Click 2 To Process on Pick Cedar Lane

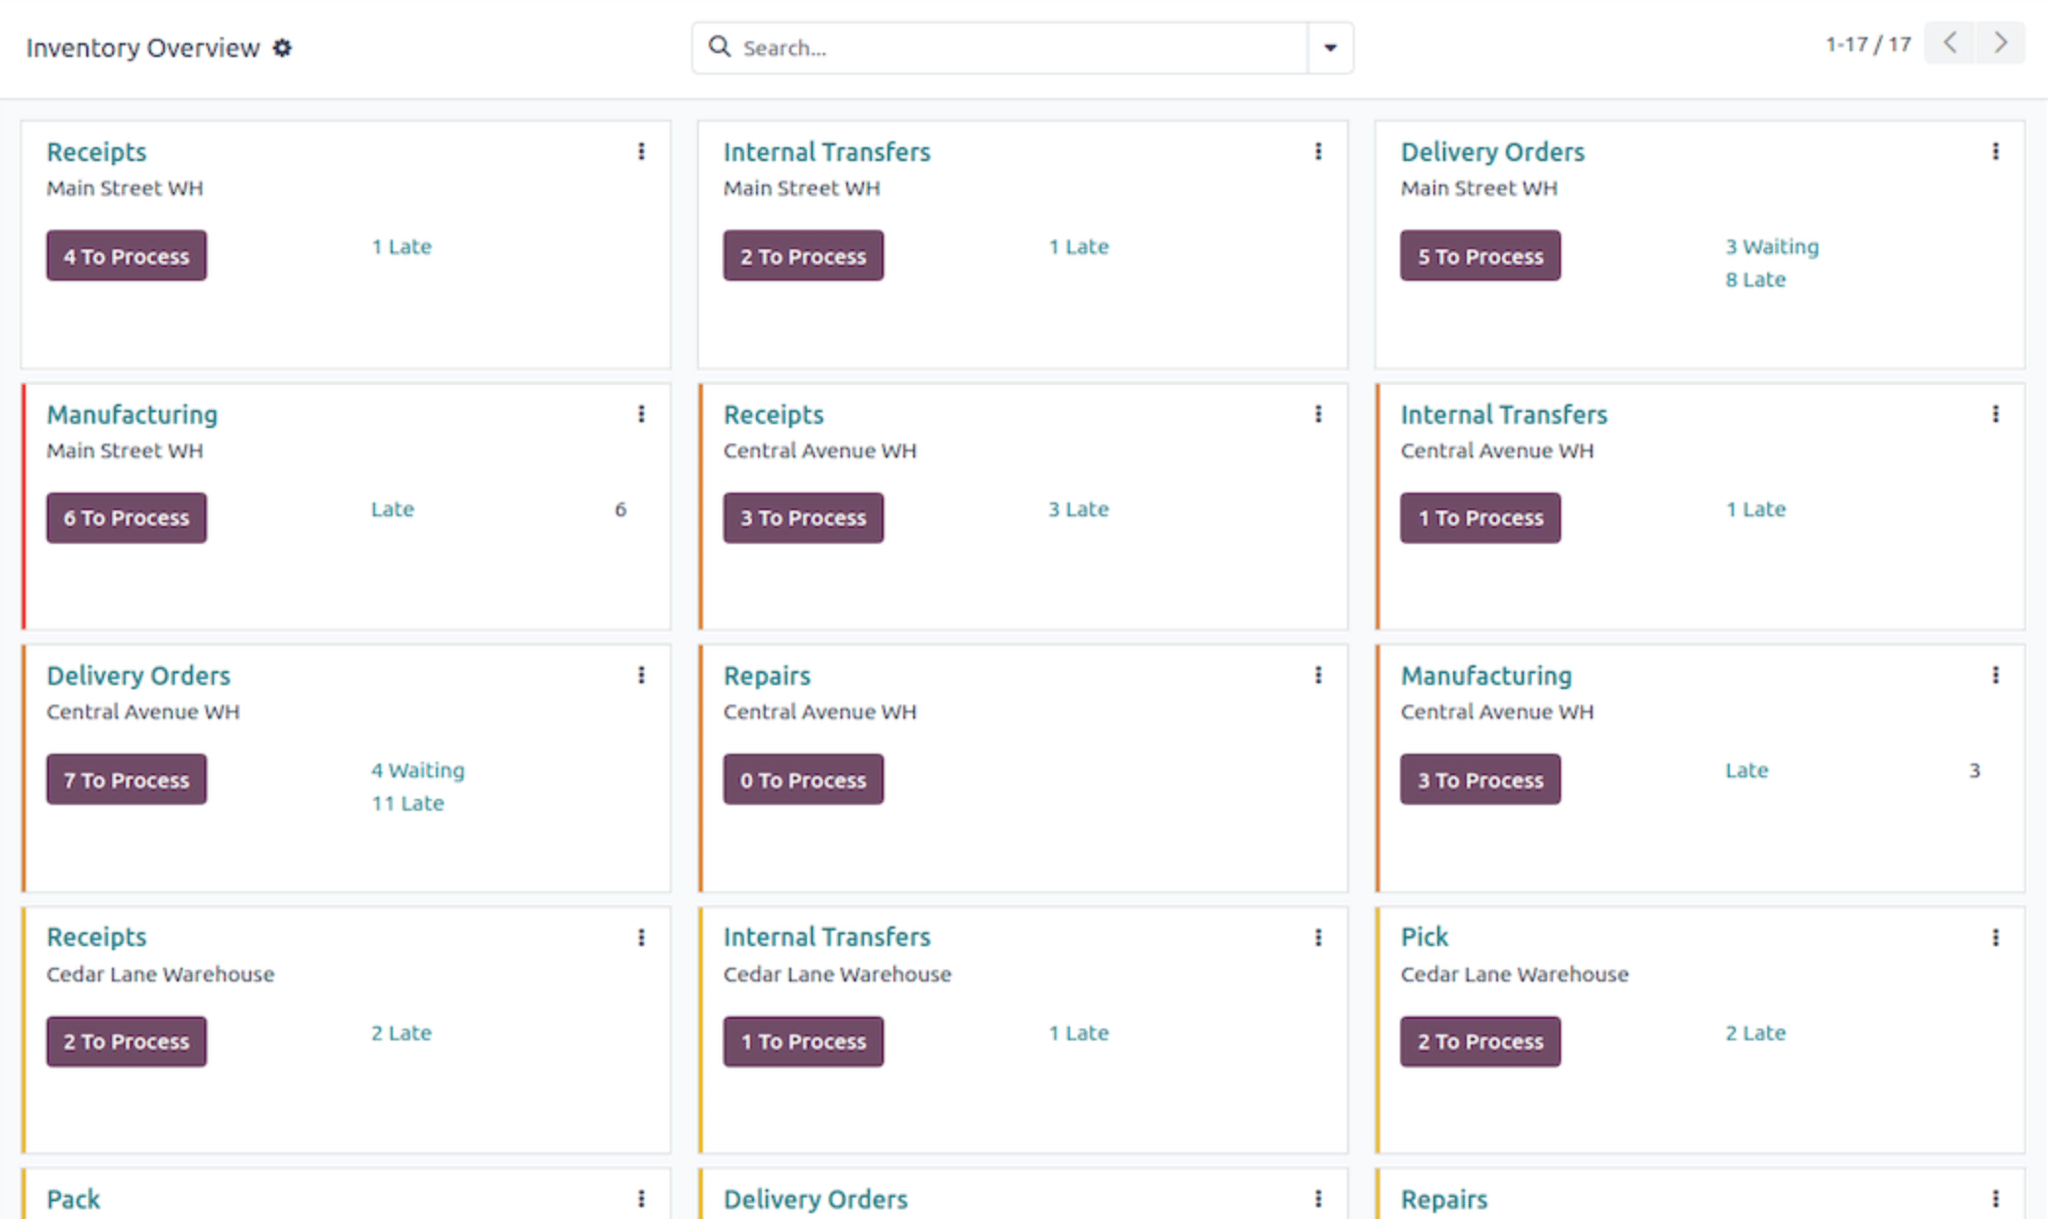click(x=1480, y=1041)
